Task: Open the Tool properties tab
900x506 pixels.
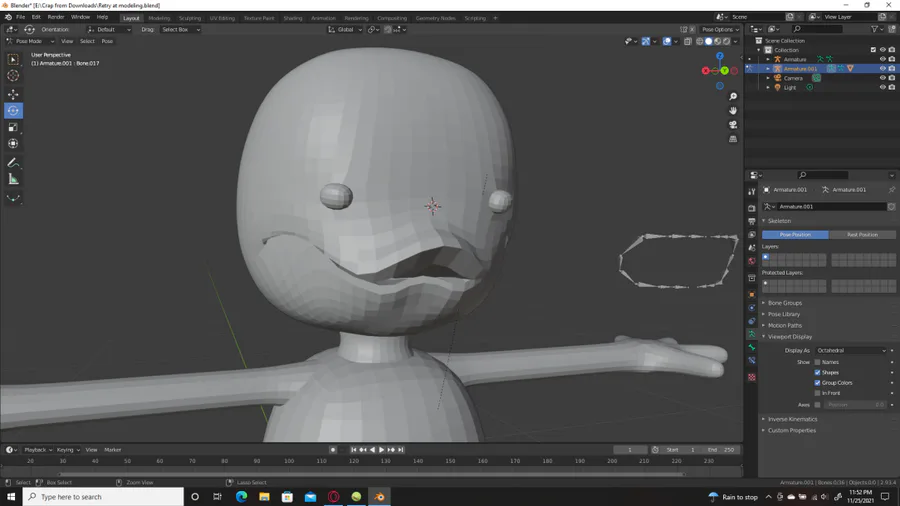Action: (x=752, y=192)
